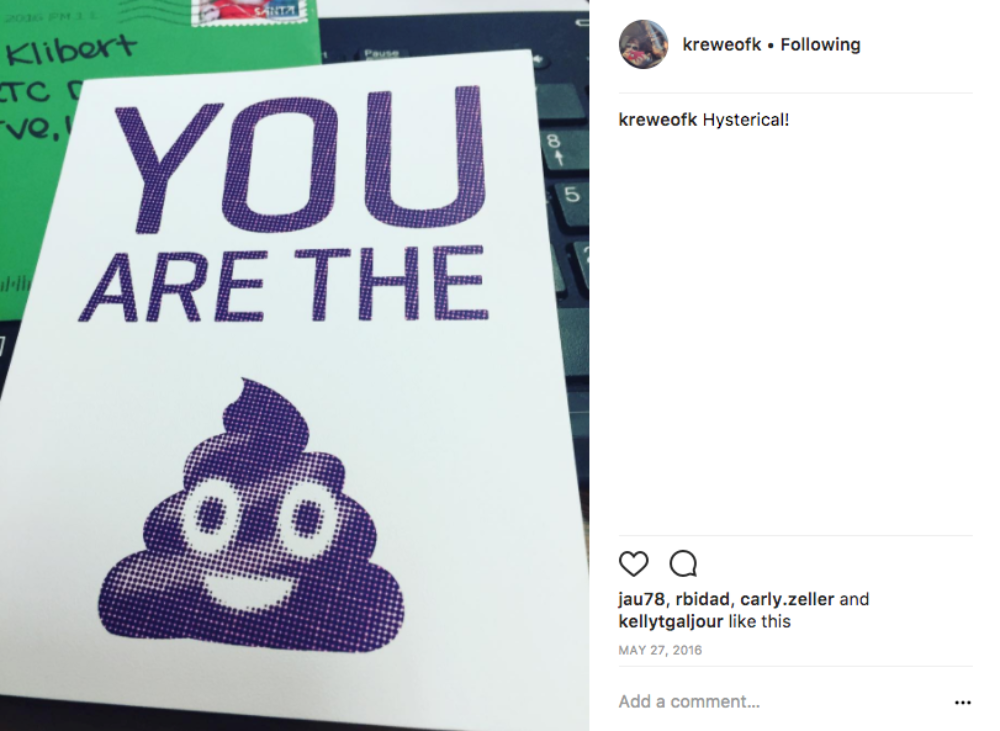Click the MAY 27, 2016 timestamp
The image size is (1000, 731).
660,650
